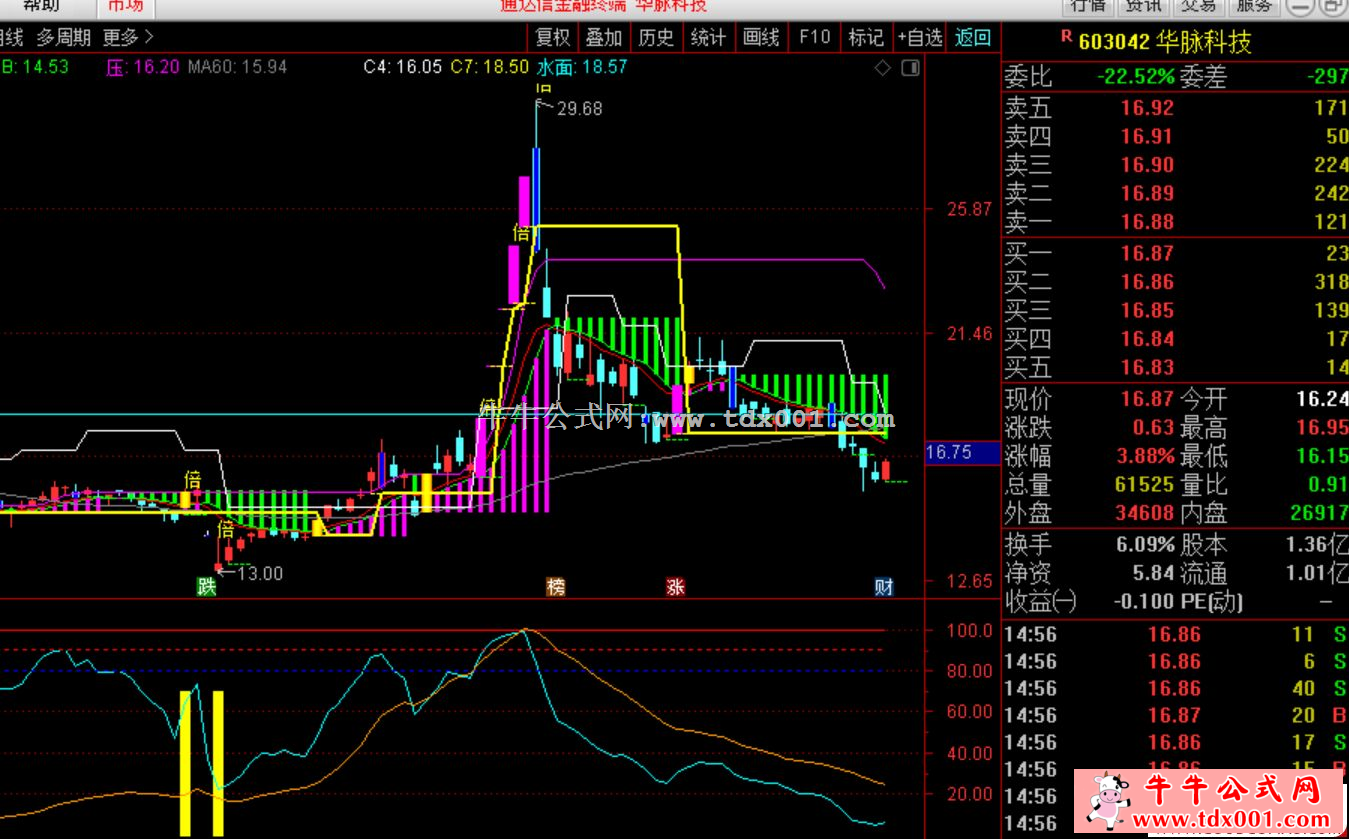Click 卖三 ask price 16.90
Screen dimensions: 1349x839
point(1147,165)
